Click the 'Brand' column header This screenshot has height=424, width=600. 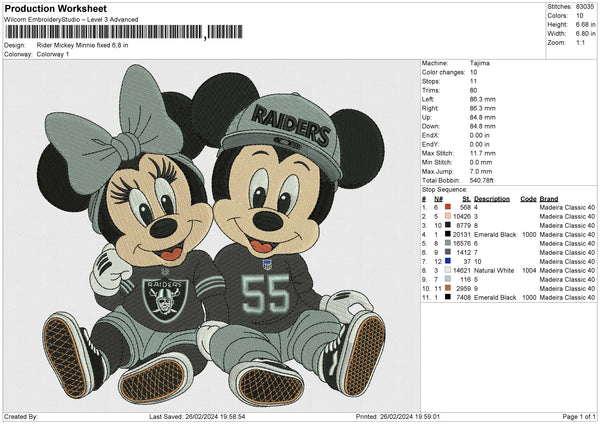coord(549,199)
